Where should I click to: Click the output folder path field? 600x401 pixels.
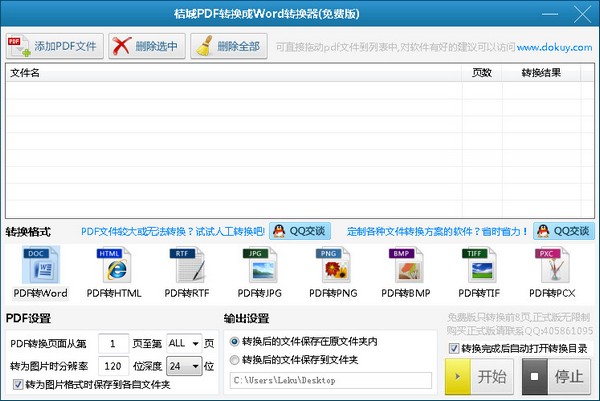pyautogui.click(x=331, y=380)
